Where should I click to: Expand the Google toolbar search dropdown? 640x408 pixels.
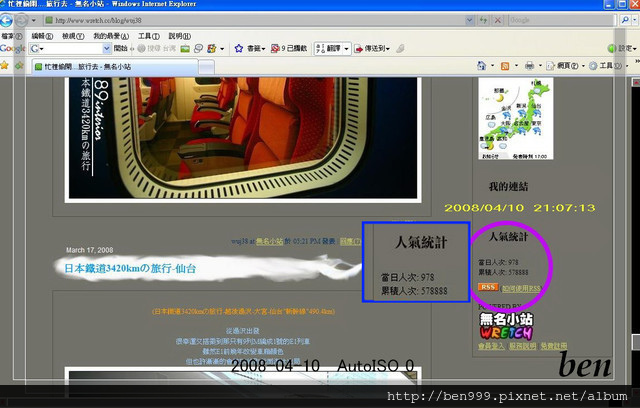tap(107, 49)
